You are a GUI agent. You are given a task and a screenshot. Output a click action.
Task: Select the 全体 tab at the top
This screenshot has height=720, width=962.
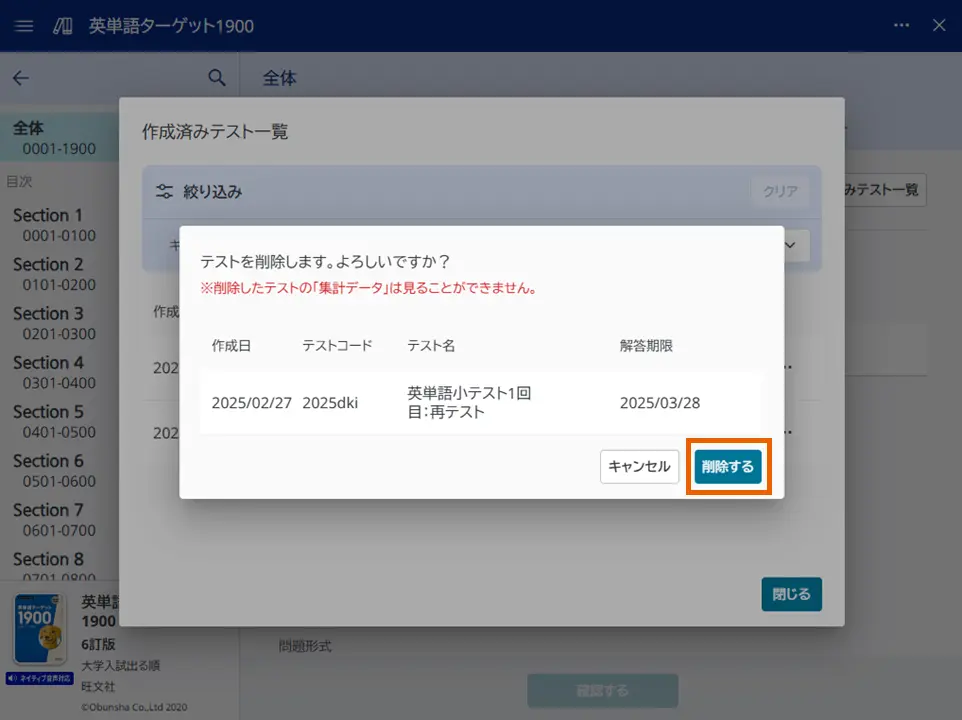point(279,77)
